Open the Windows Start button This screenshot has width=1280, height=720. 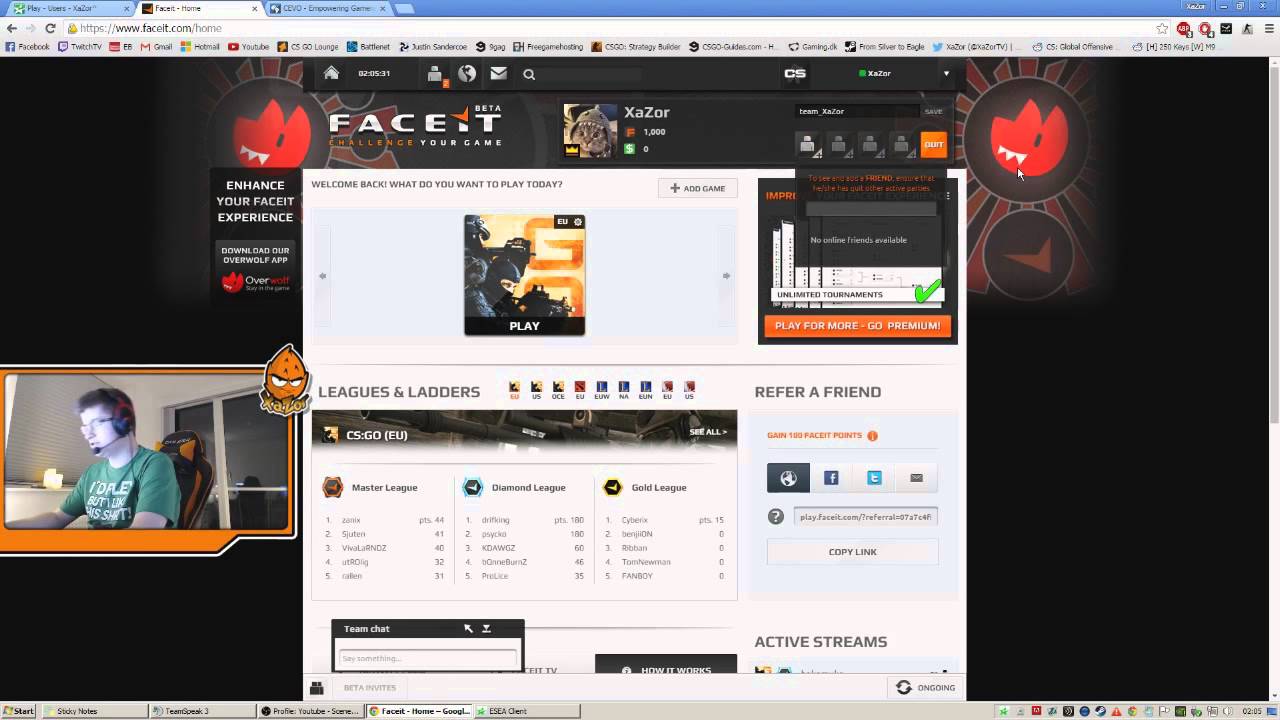18,711
